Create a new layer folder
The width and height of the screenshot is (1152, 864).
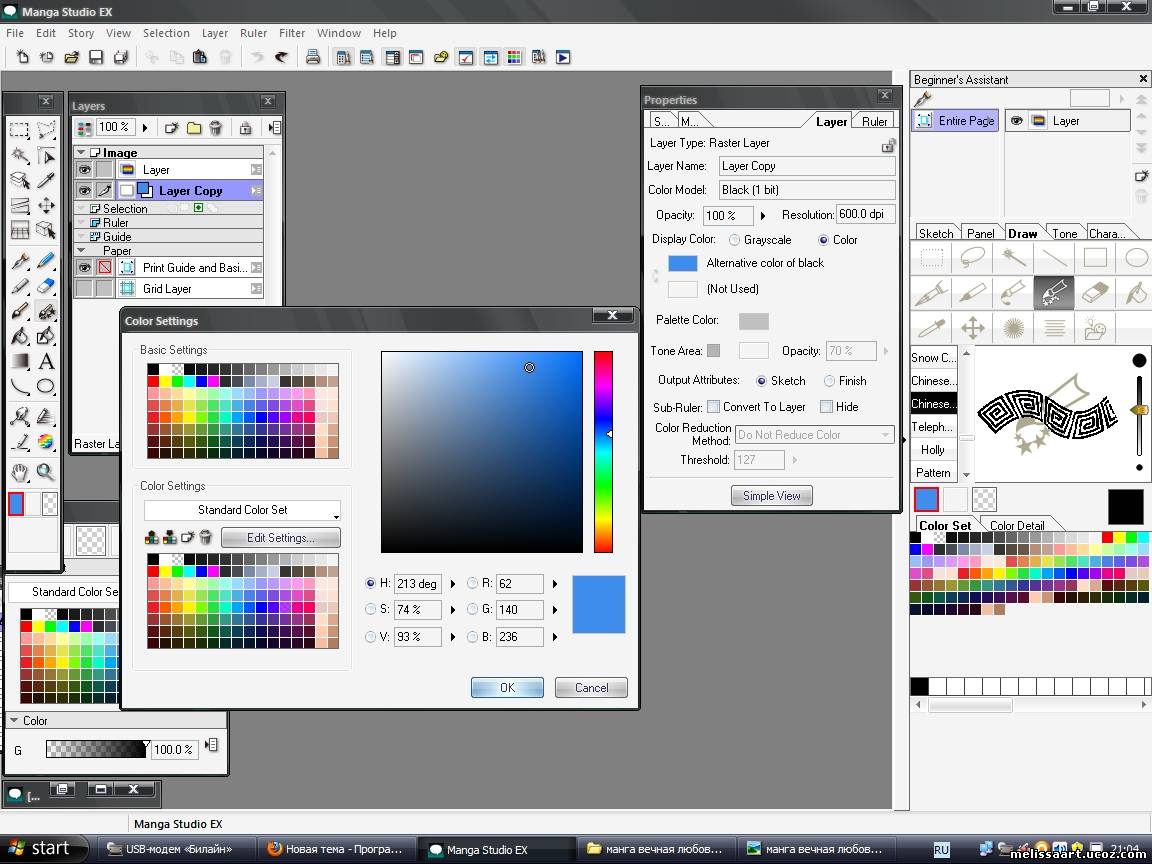tap(194, 128)
